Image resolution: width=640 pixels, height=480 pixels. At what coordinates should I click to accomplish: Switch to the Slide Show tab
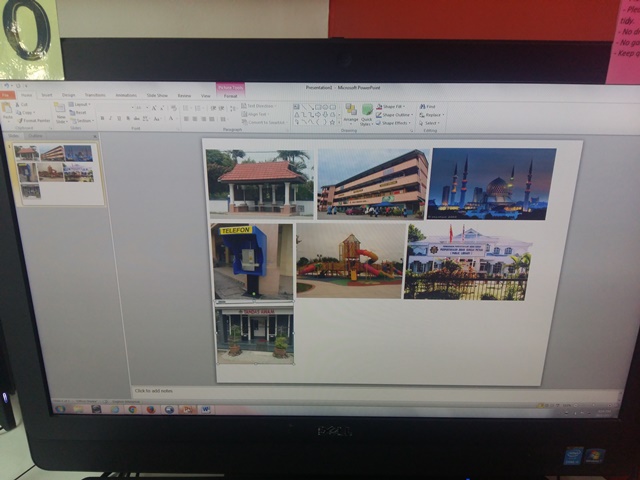pos(157,95)
